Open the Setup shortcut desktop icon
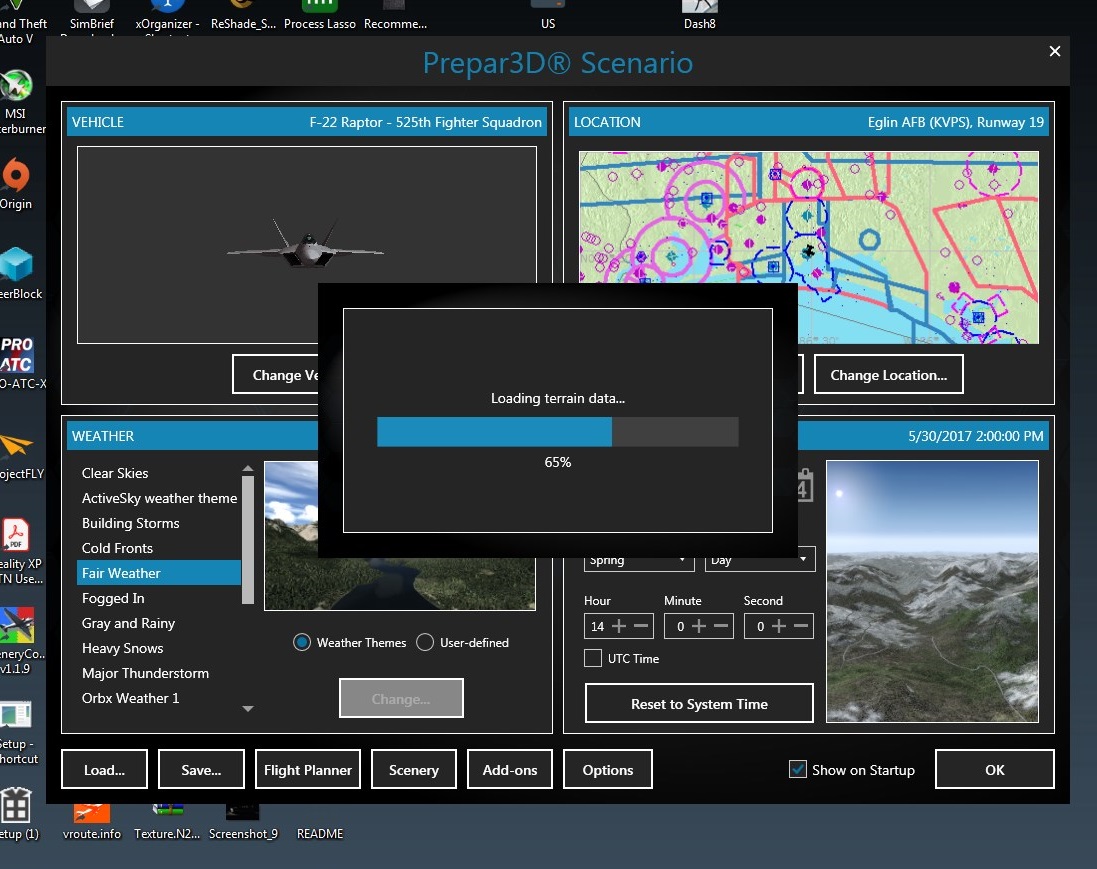Screen dimensions: 1097x869 (x=17, y=732)
